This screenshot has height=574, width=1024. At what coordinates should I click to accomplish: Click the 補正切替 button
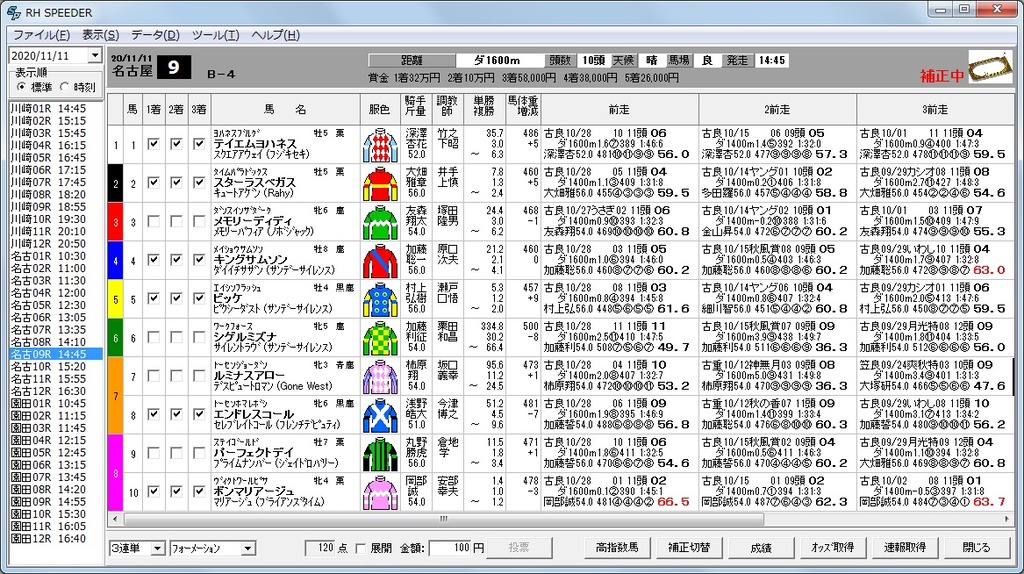pos(689,548)
